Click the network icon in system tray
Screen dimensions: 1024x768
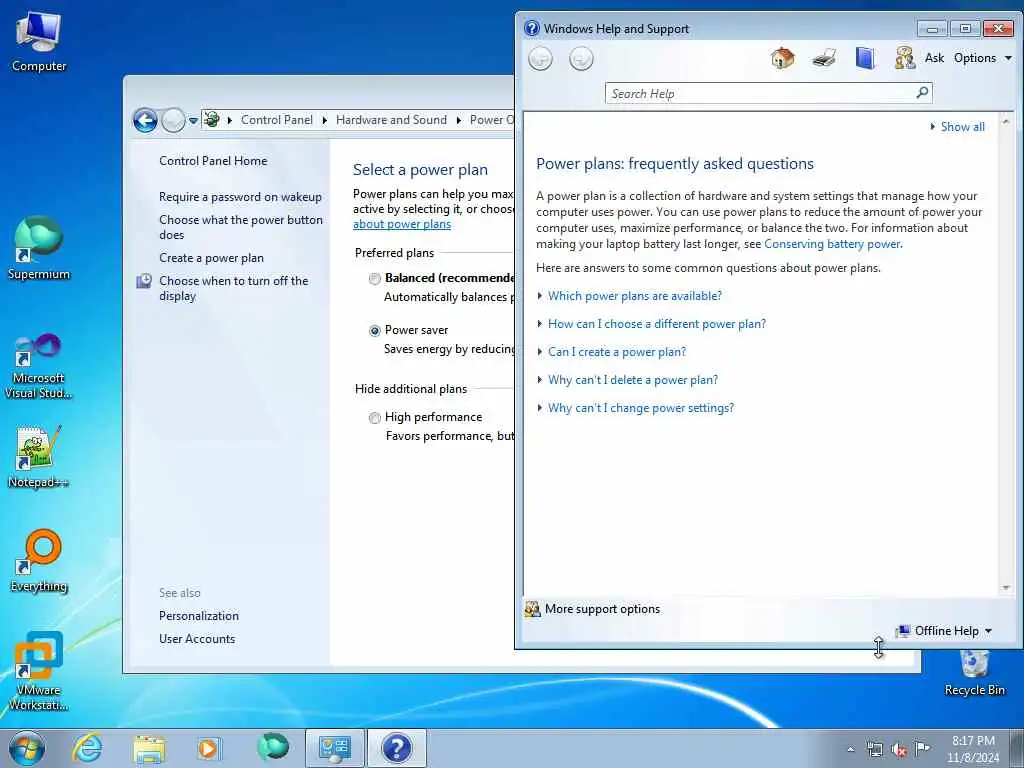(x=874, y=750)
